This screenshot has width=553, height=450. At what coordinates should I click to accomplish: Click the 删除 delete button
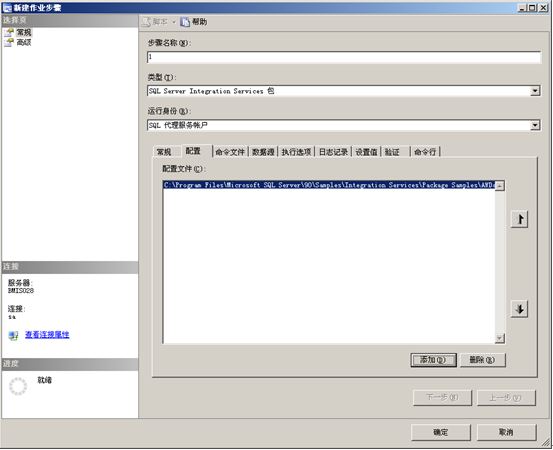pyautogui.click(x=482, y=360)
